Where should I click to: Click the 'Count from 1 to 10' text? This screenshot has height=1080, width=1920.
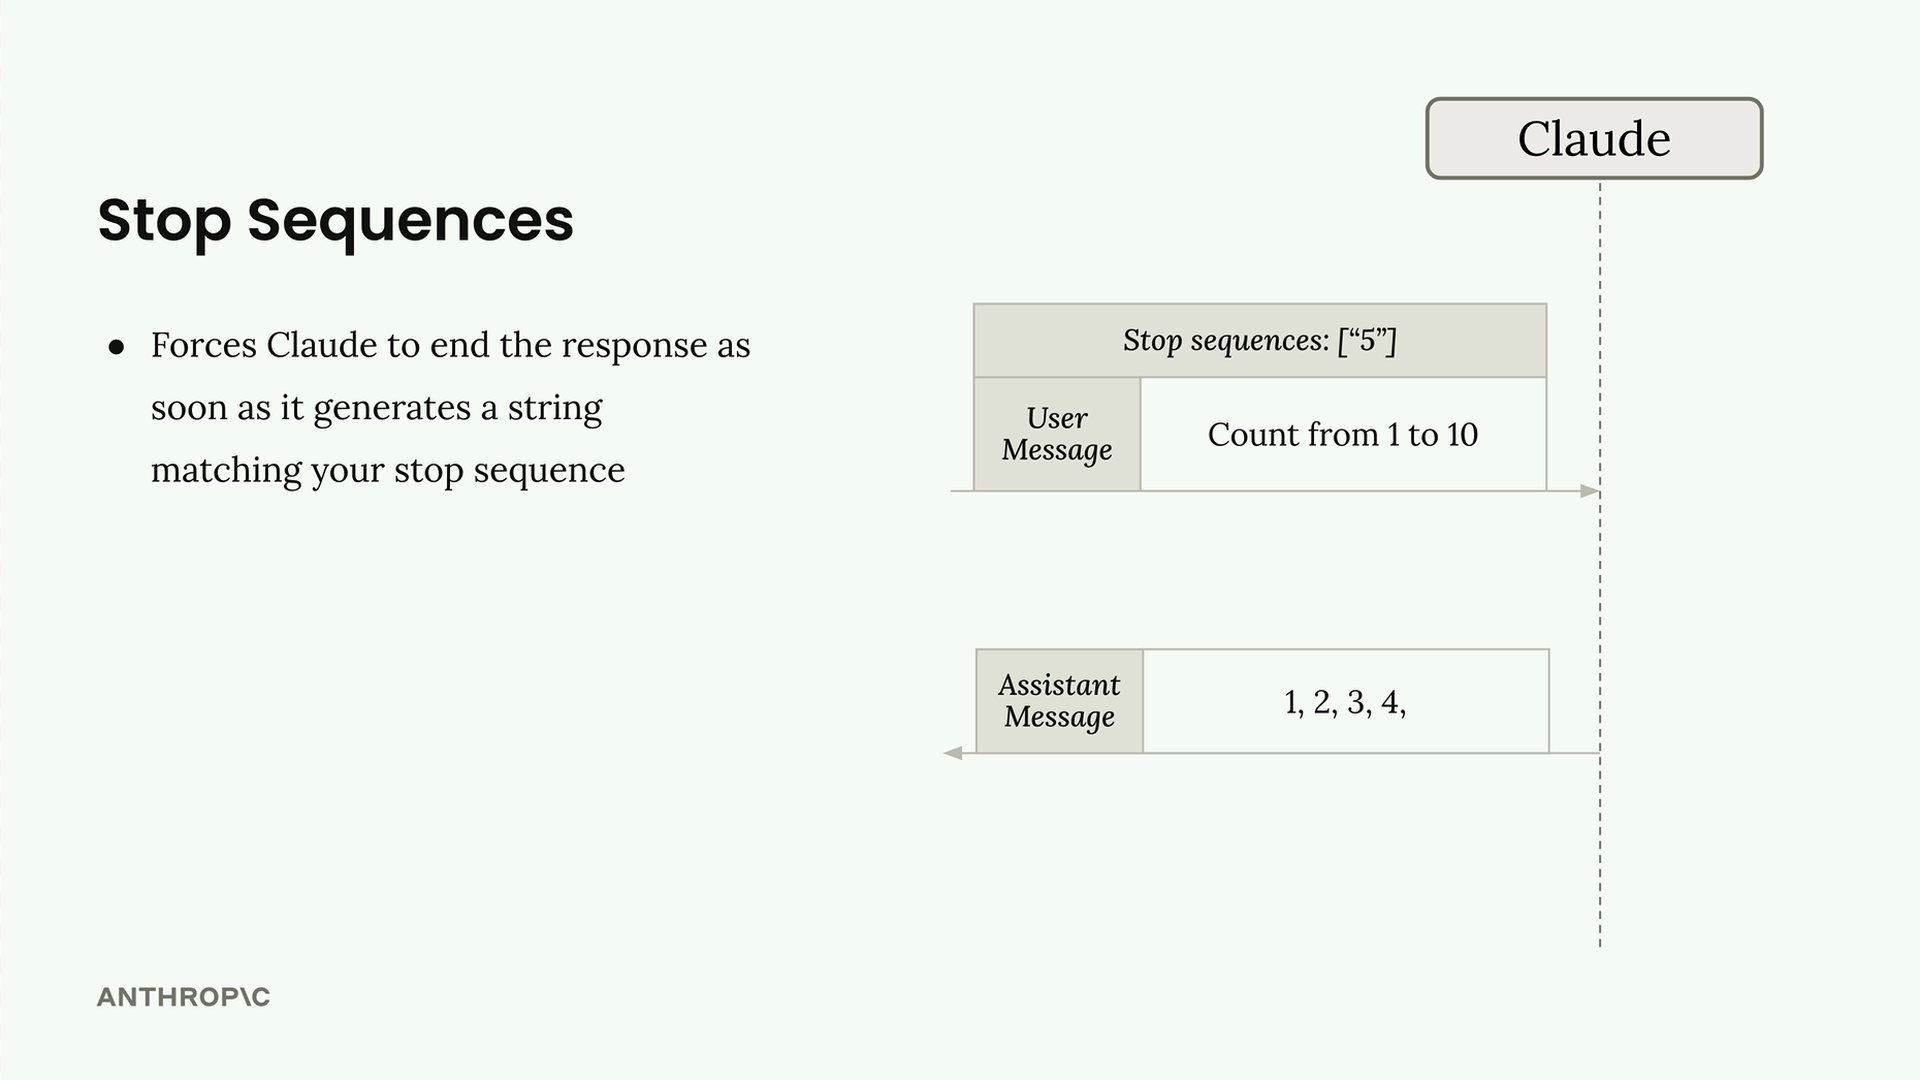tap(1343, 435)
